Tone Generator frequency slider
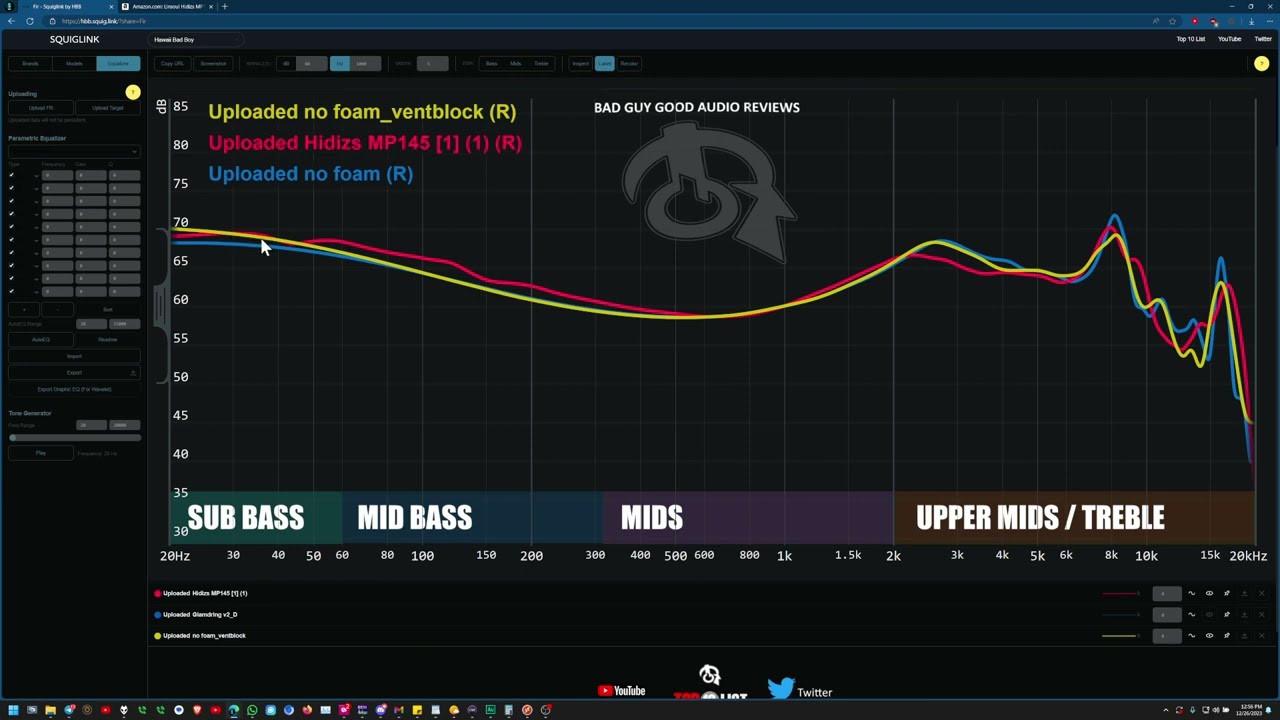The image size is (1280, 720). coord(74,438)
